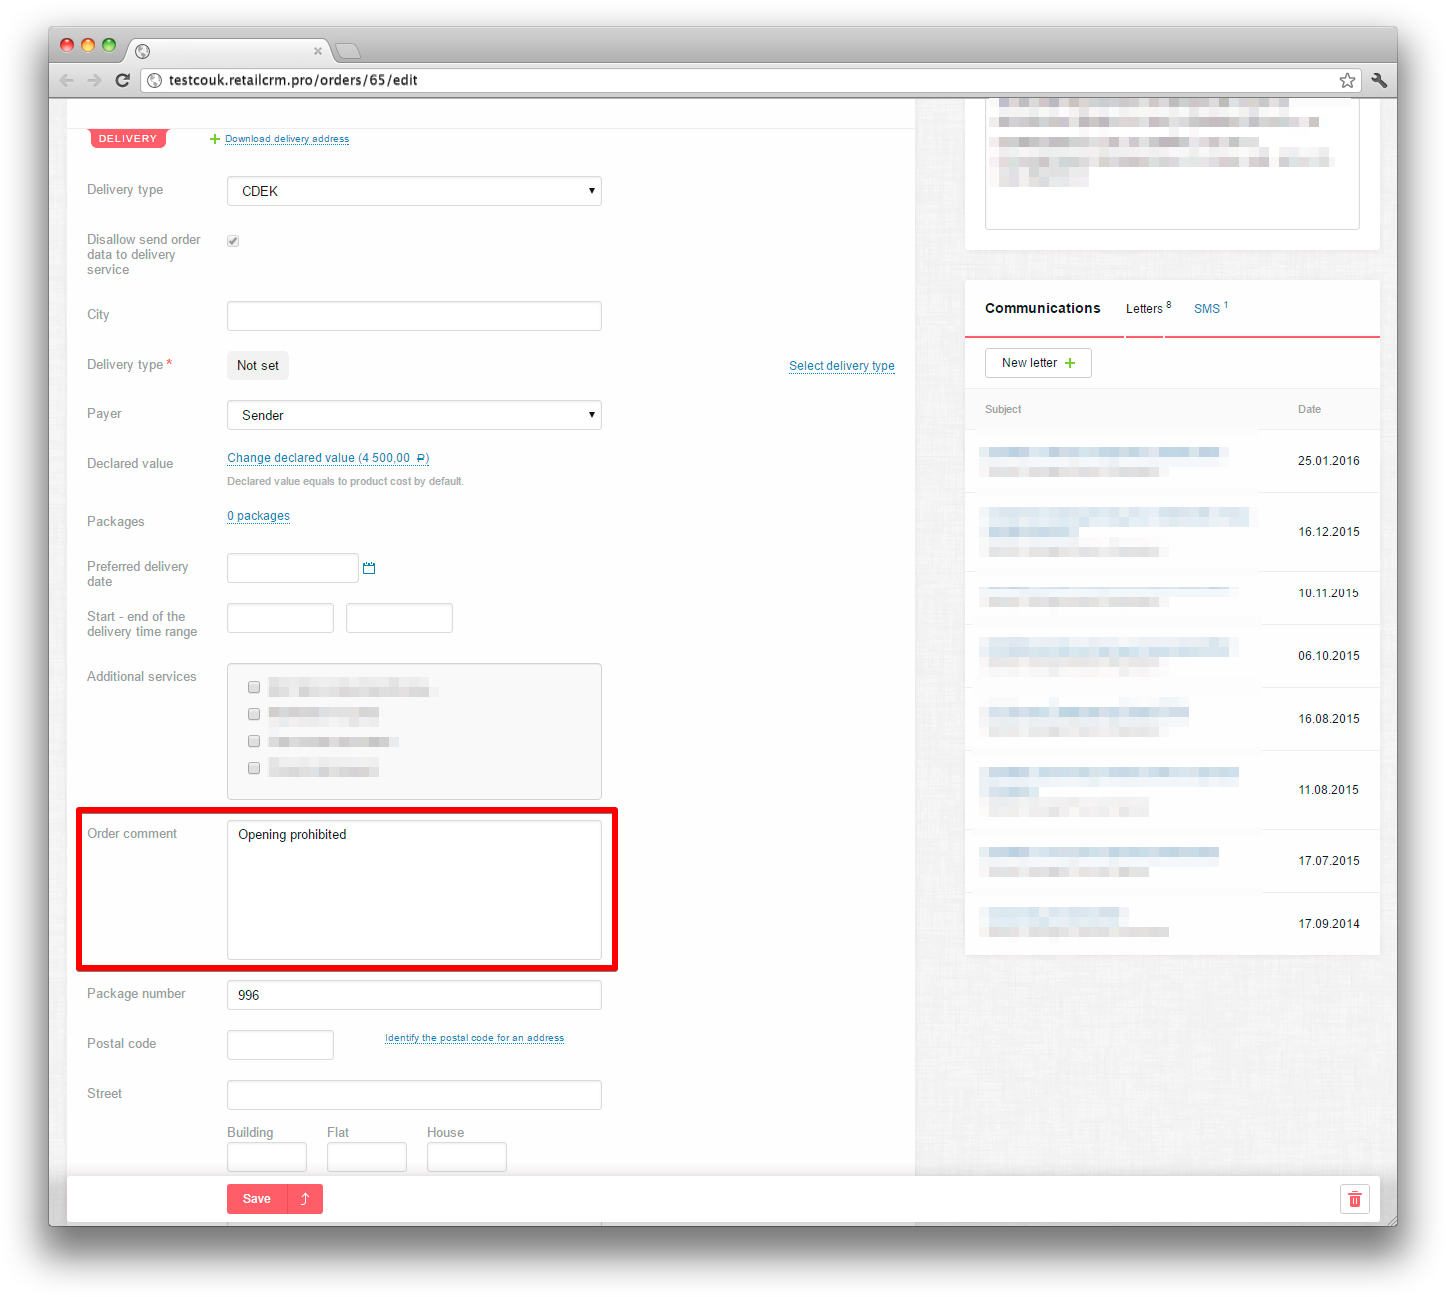Click the Subject column header

1003,409
